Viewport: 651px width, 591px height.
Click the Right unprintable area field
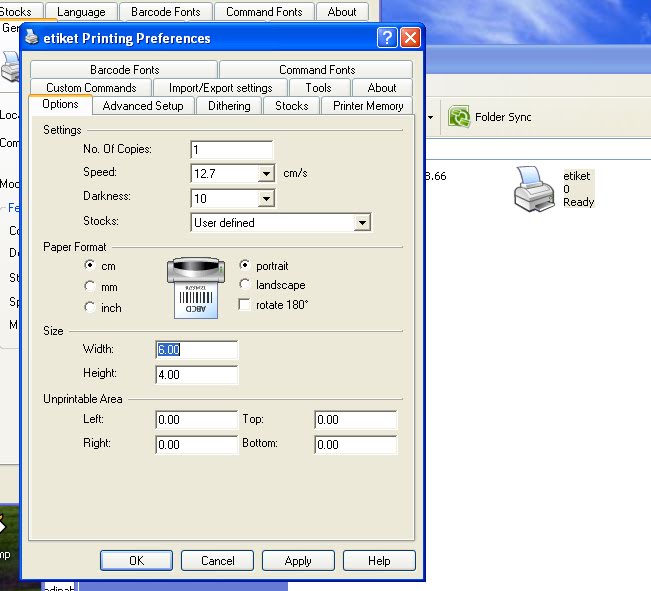point(197,444)
